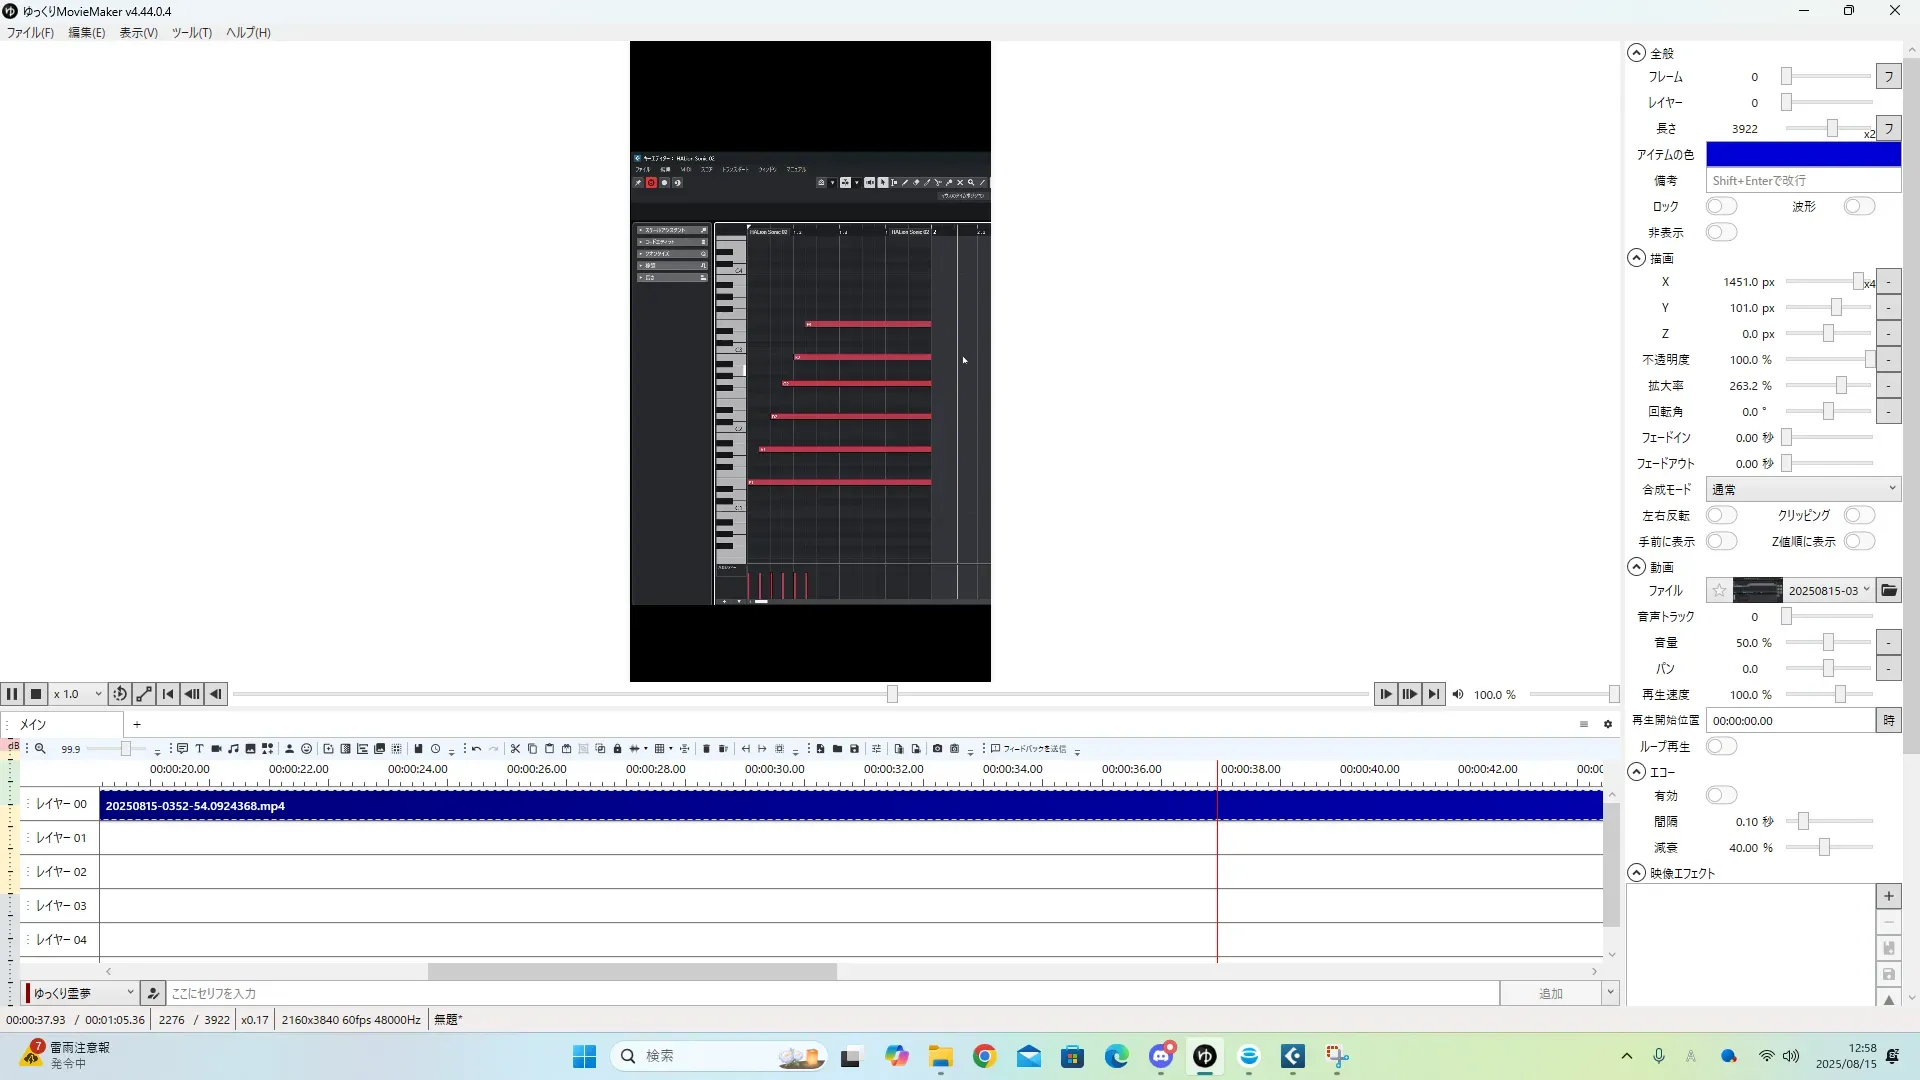Pause playback with the pause button

(12, 694)
